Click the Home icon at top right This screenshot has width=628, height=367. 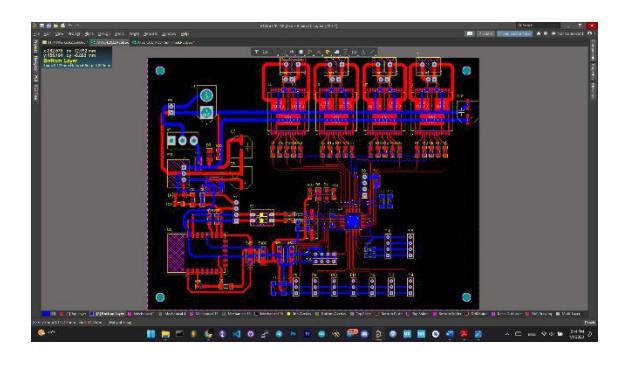tap(539, 34)
